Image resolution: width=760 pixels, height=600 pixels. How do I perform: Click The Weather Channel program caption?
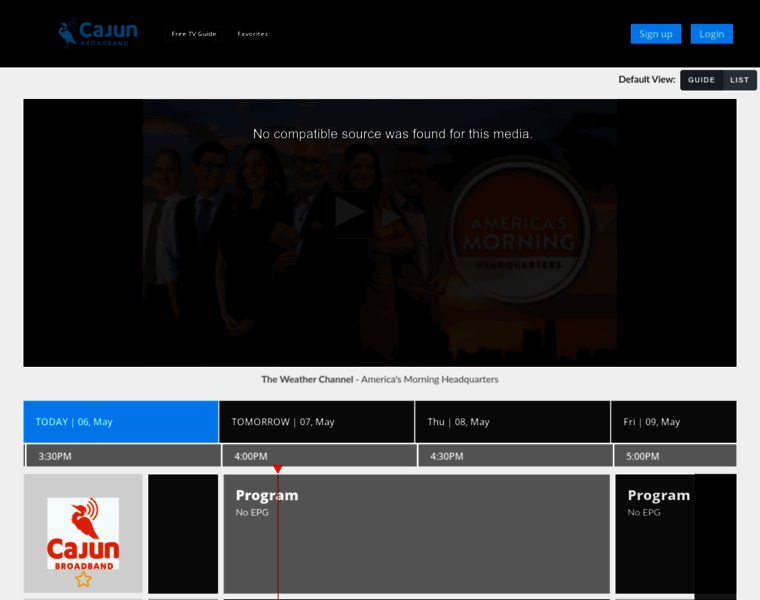point(380,379)
